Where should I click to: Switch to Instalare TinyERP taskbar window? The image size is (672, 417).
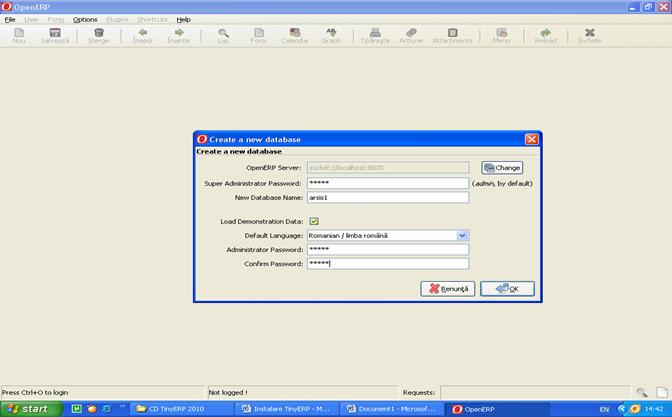coord(286,409)
